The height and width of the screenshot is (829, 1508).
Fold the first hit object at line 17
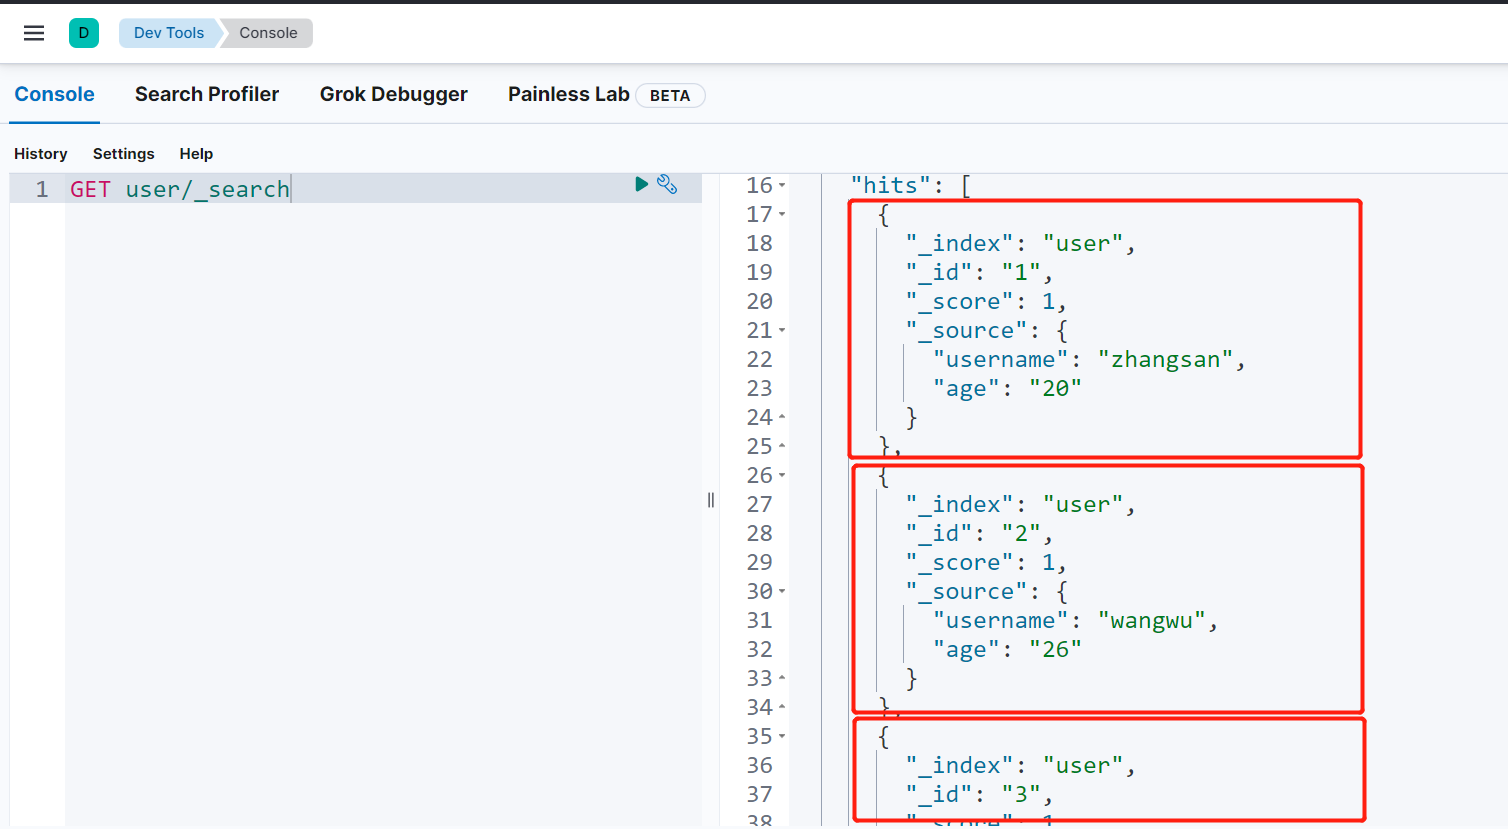click(782, 215)
